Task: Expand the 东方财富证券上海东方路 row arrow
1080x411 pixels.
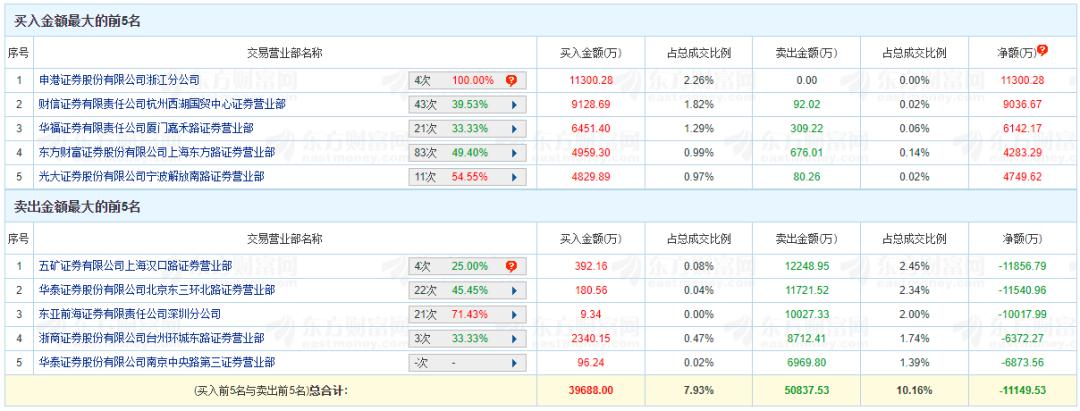Action: click(514, 152)
